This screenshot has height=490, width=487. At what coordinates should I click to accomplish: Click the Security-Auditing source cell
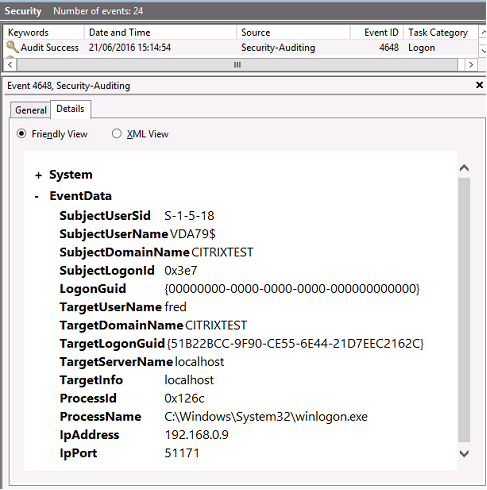tap(278, 48)
